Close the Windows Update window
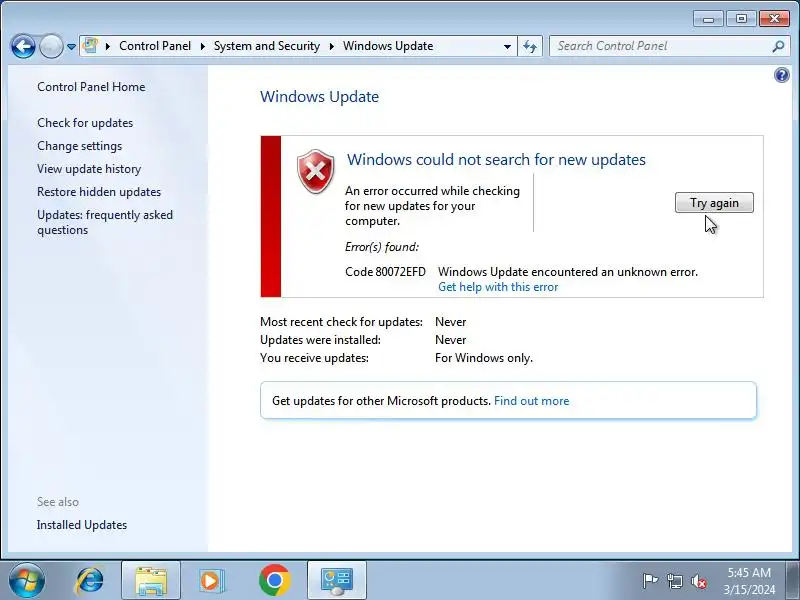The height and width of the screenshot is (600, 800). 774,19
